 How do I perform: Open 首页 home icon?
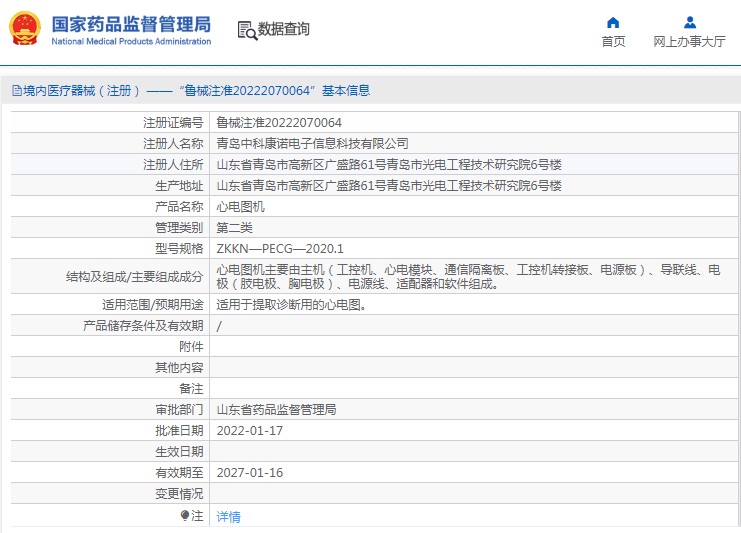[613, 22]
